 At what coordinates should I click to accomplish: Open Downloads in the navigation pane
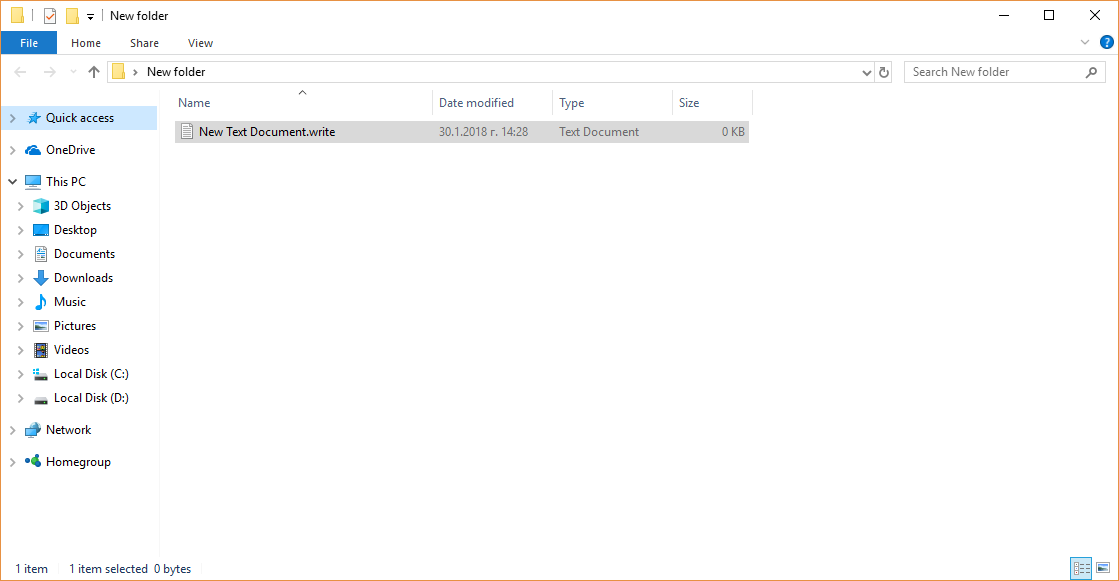click(83, 278)
